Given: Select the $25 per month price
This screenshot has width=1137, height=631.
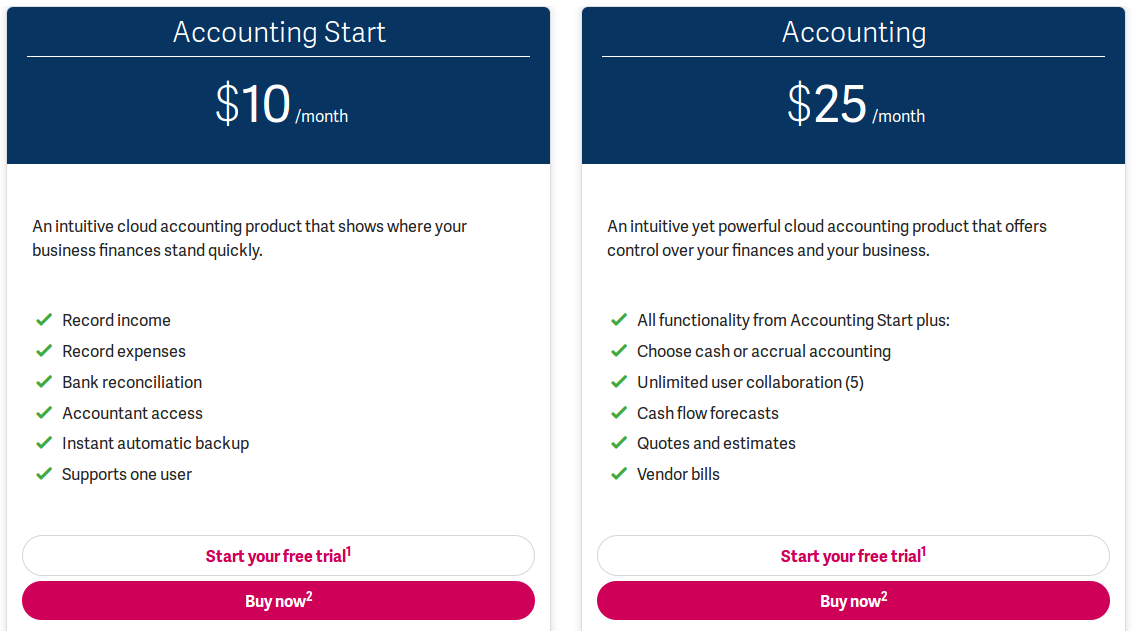Looking at the screenshot, I should (x=853, y=104).
